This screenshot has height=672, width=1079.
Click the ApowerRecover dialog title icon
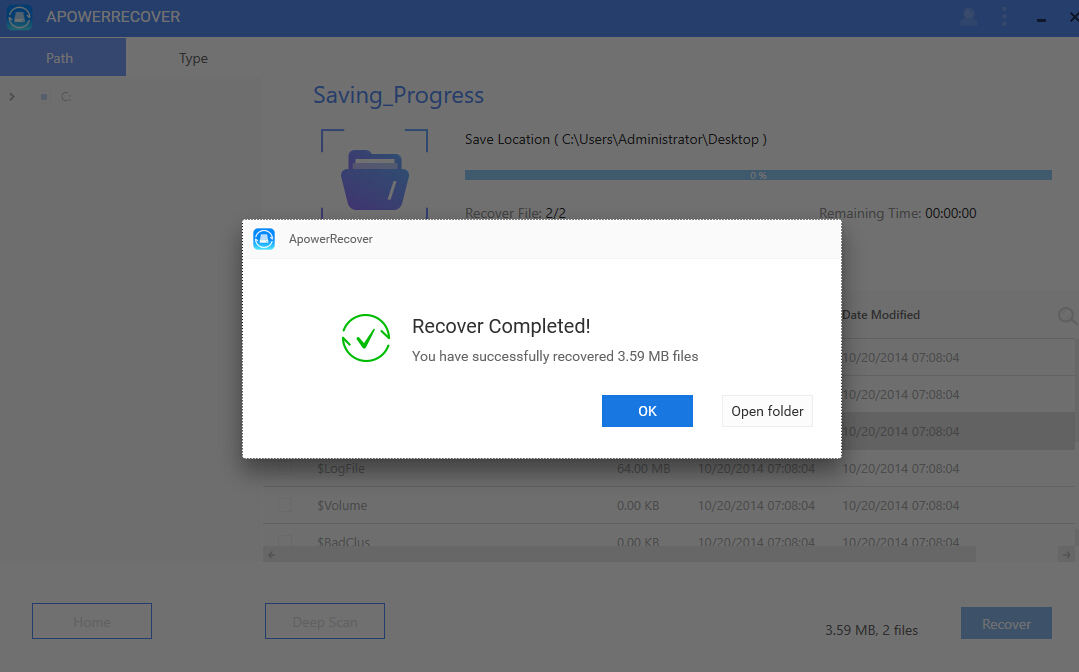pyautogui.click(x=264, y=239)
